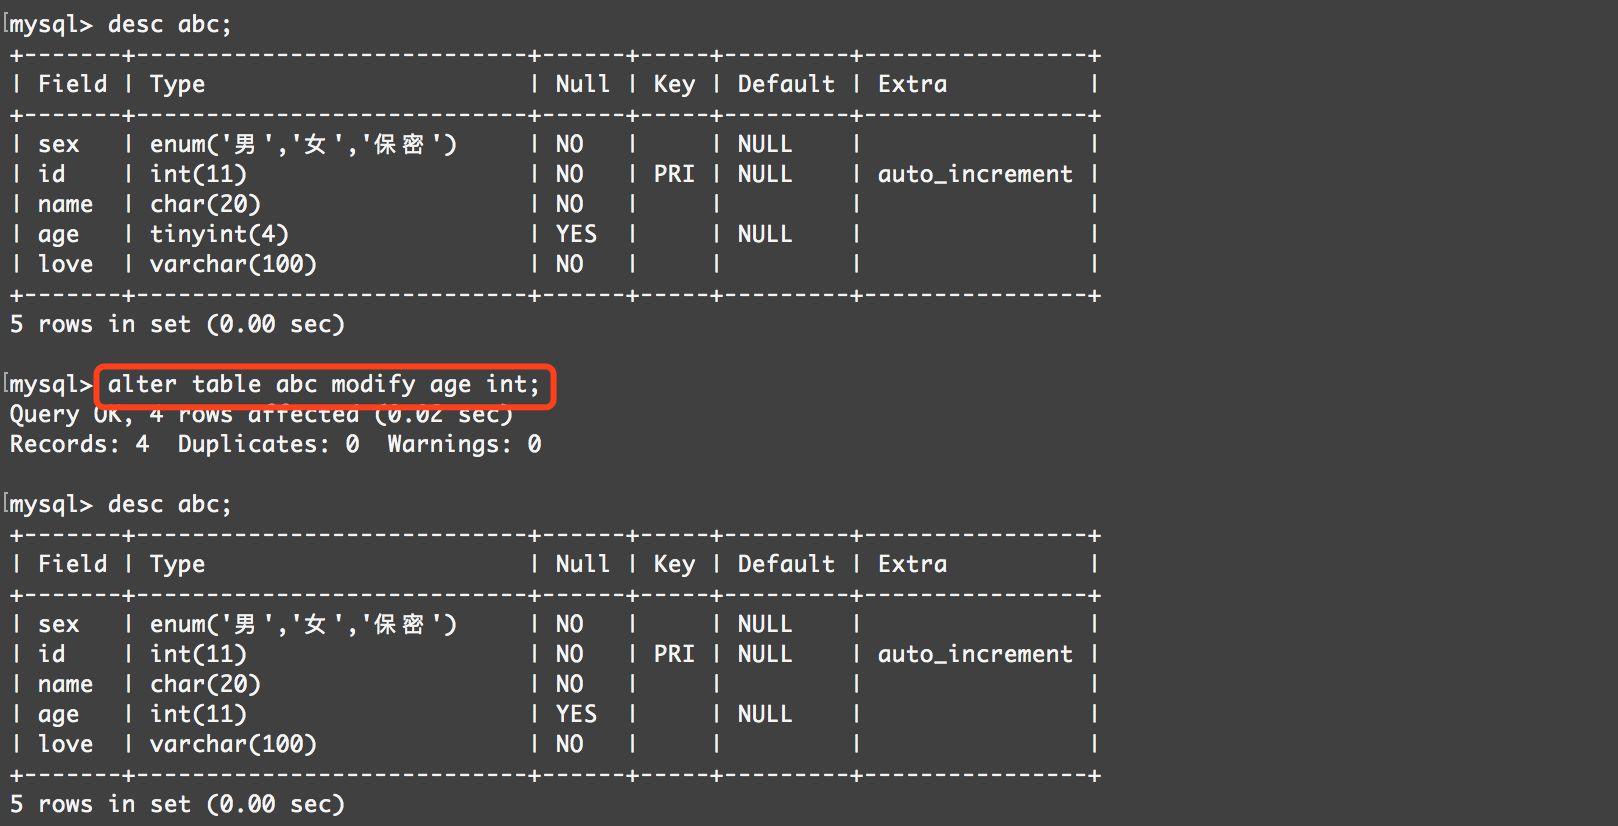Click YES in the first table's Null column
The image size is (1618, 826).
(576, 234)
